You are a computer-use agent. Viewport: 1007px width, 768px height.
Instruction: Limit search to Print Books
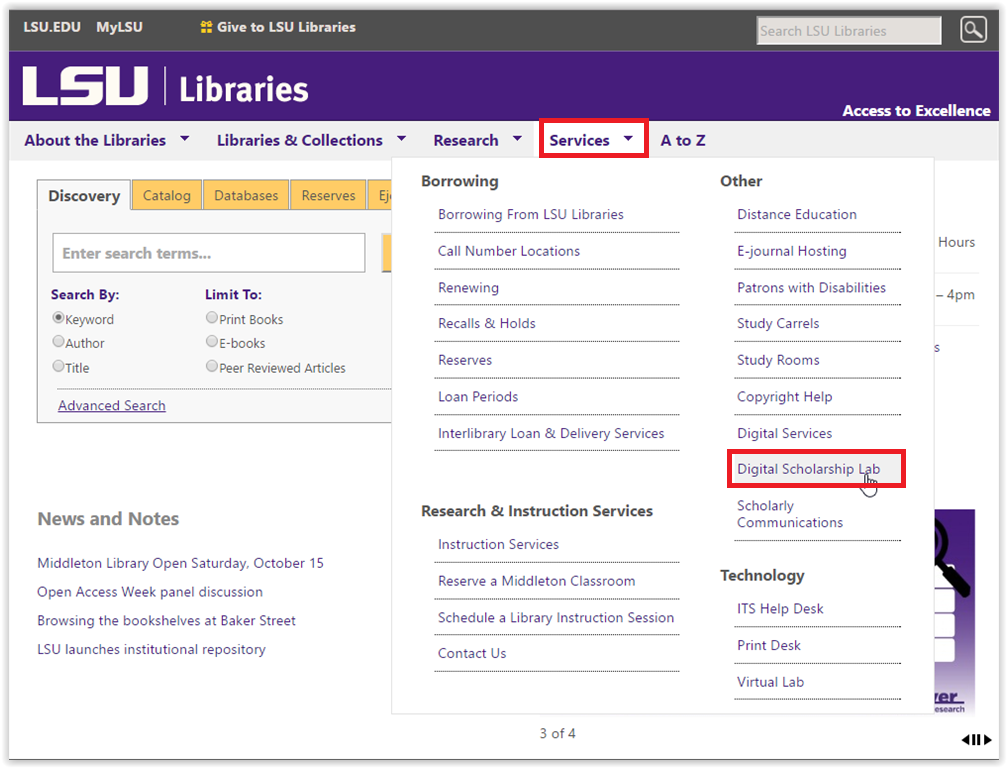[212, 318]
